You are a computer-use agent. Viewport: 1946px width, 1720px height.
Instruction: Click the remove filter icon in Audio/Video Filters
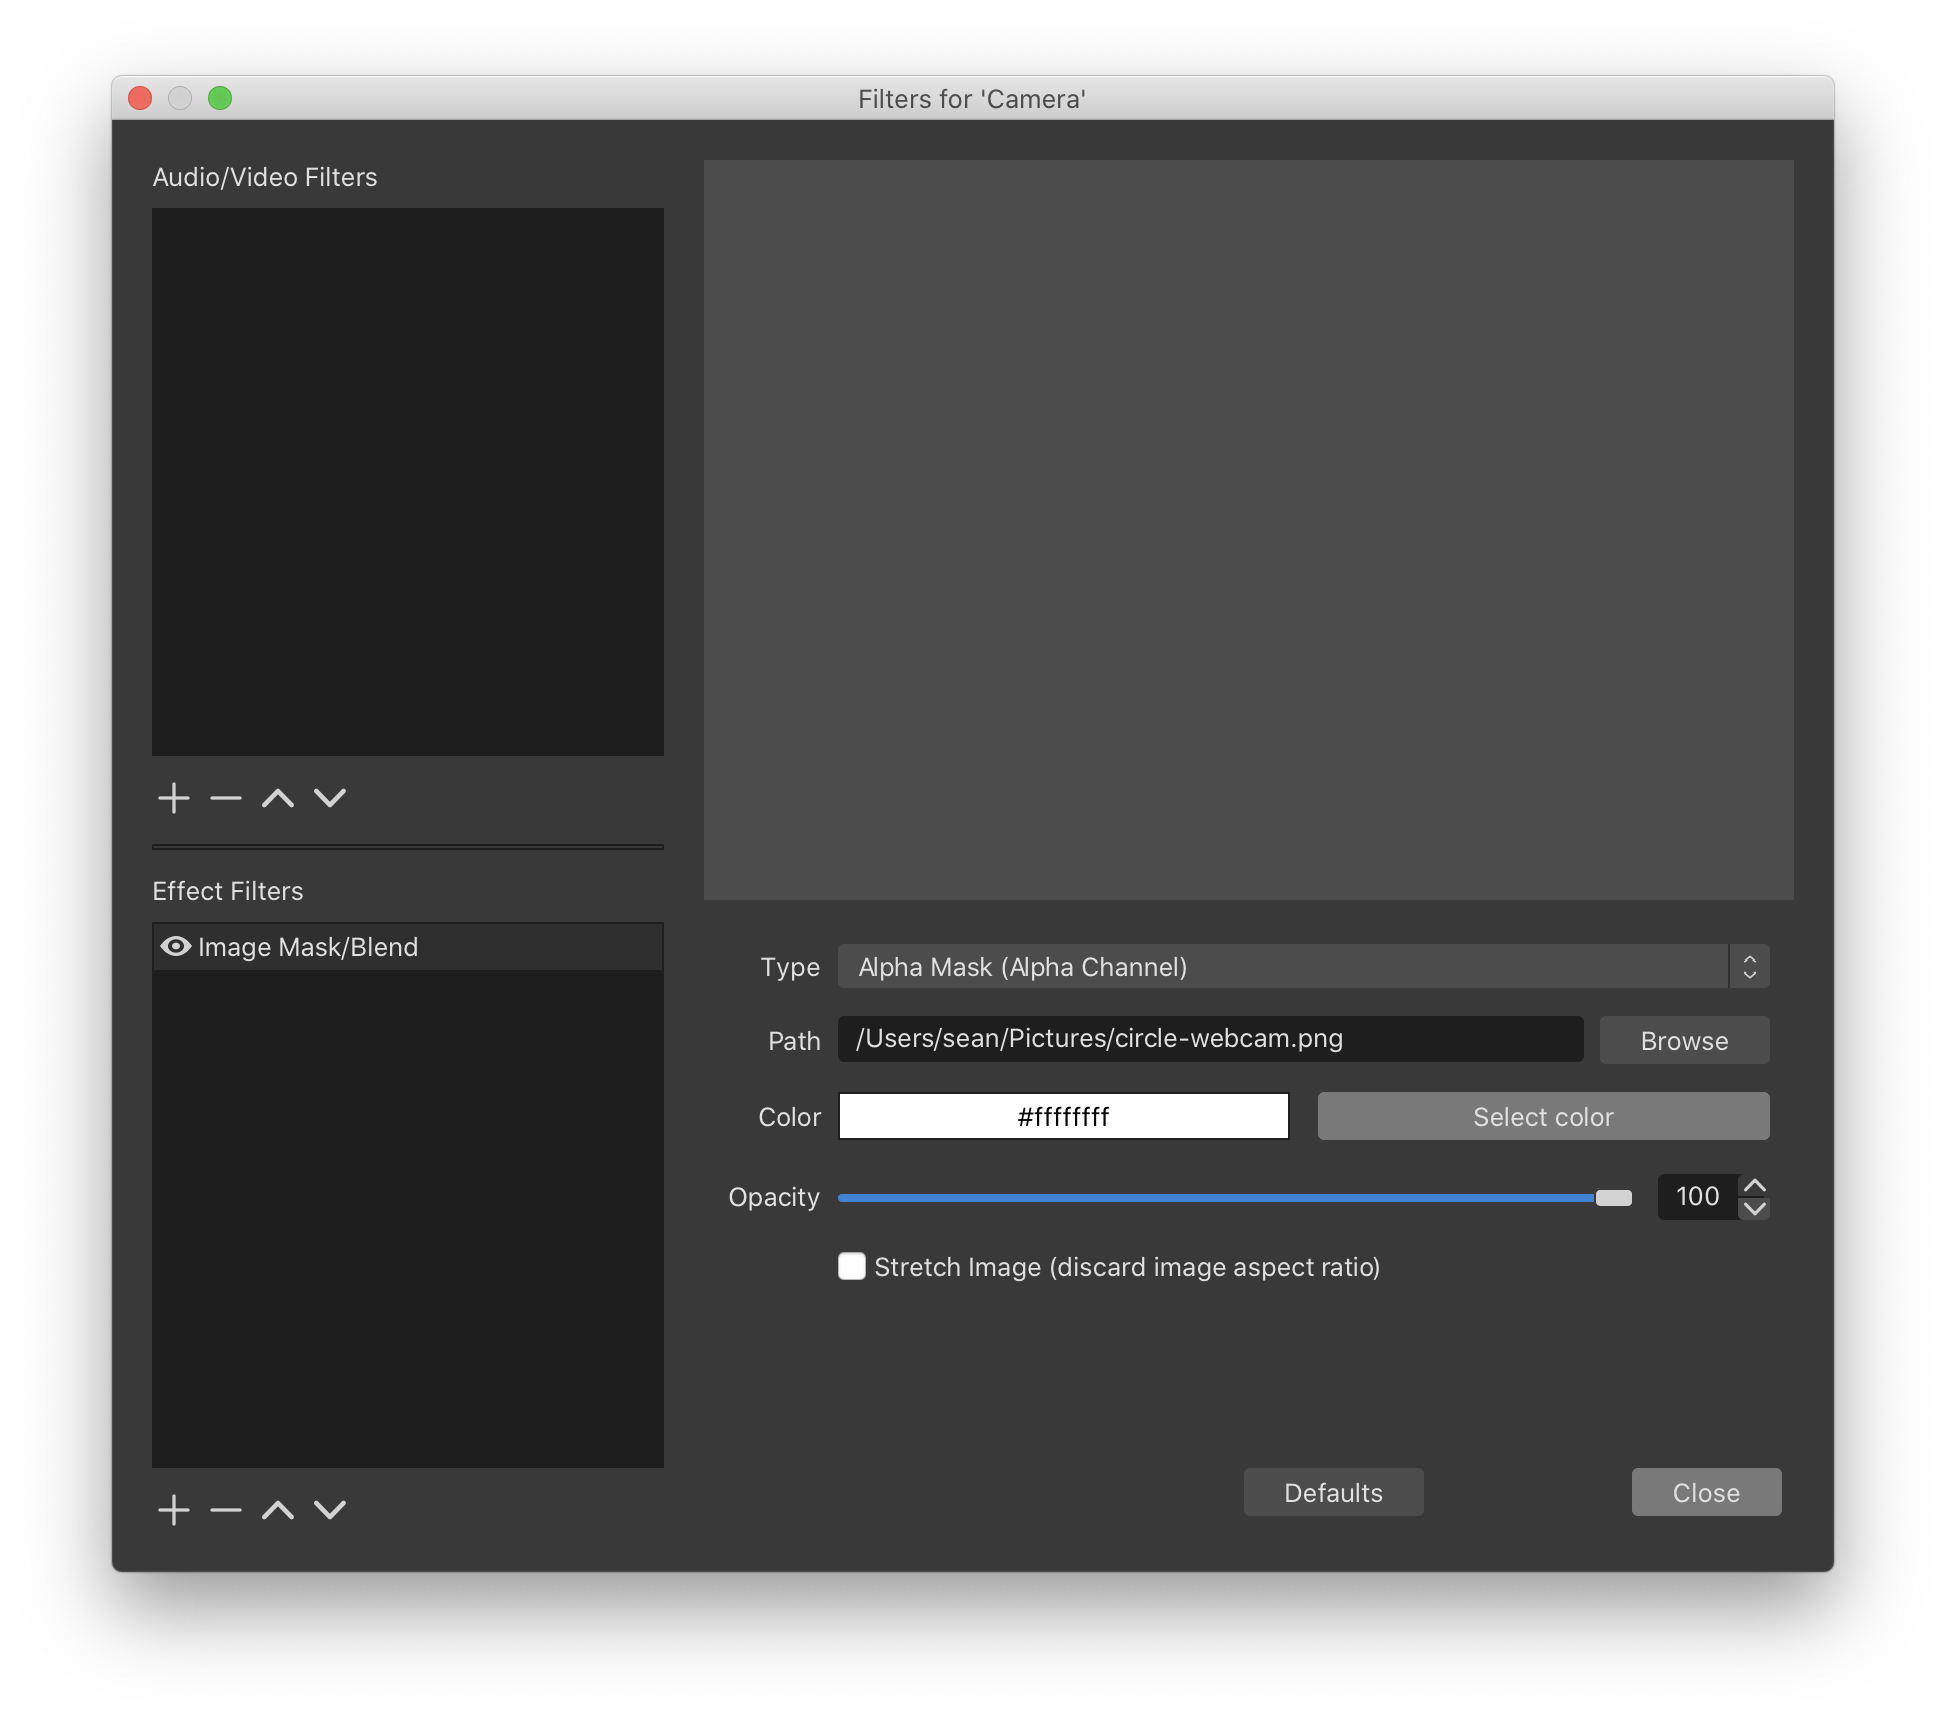(x=227, y=799)
